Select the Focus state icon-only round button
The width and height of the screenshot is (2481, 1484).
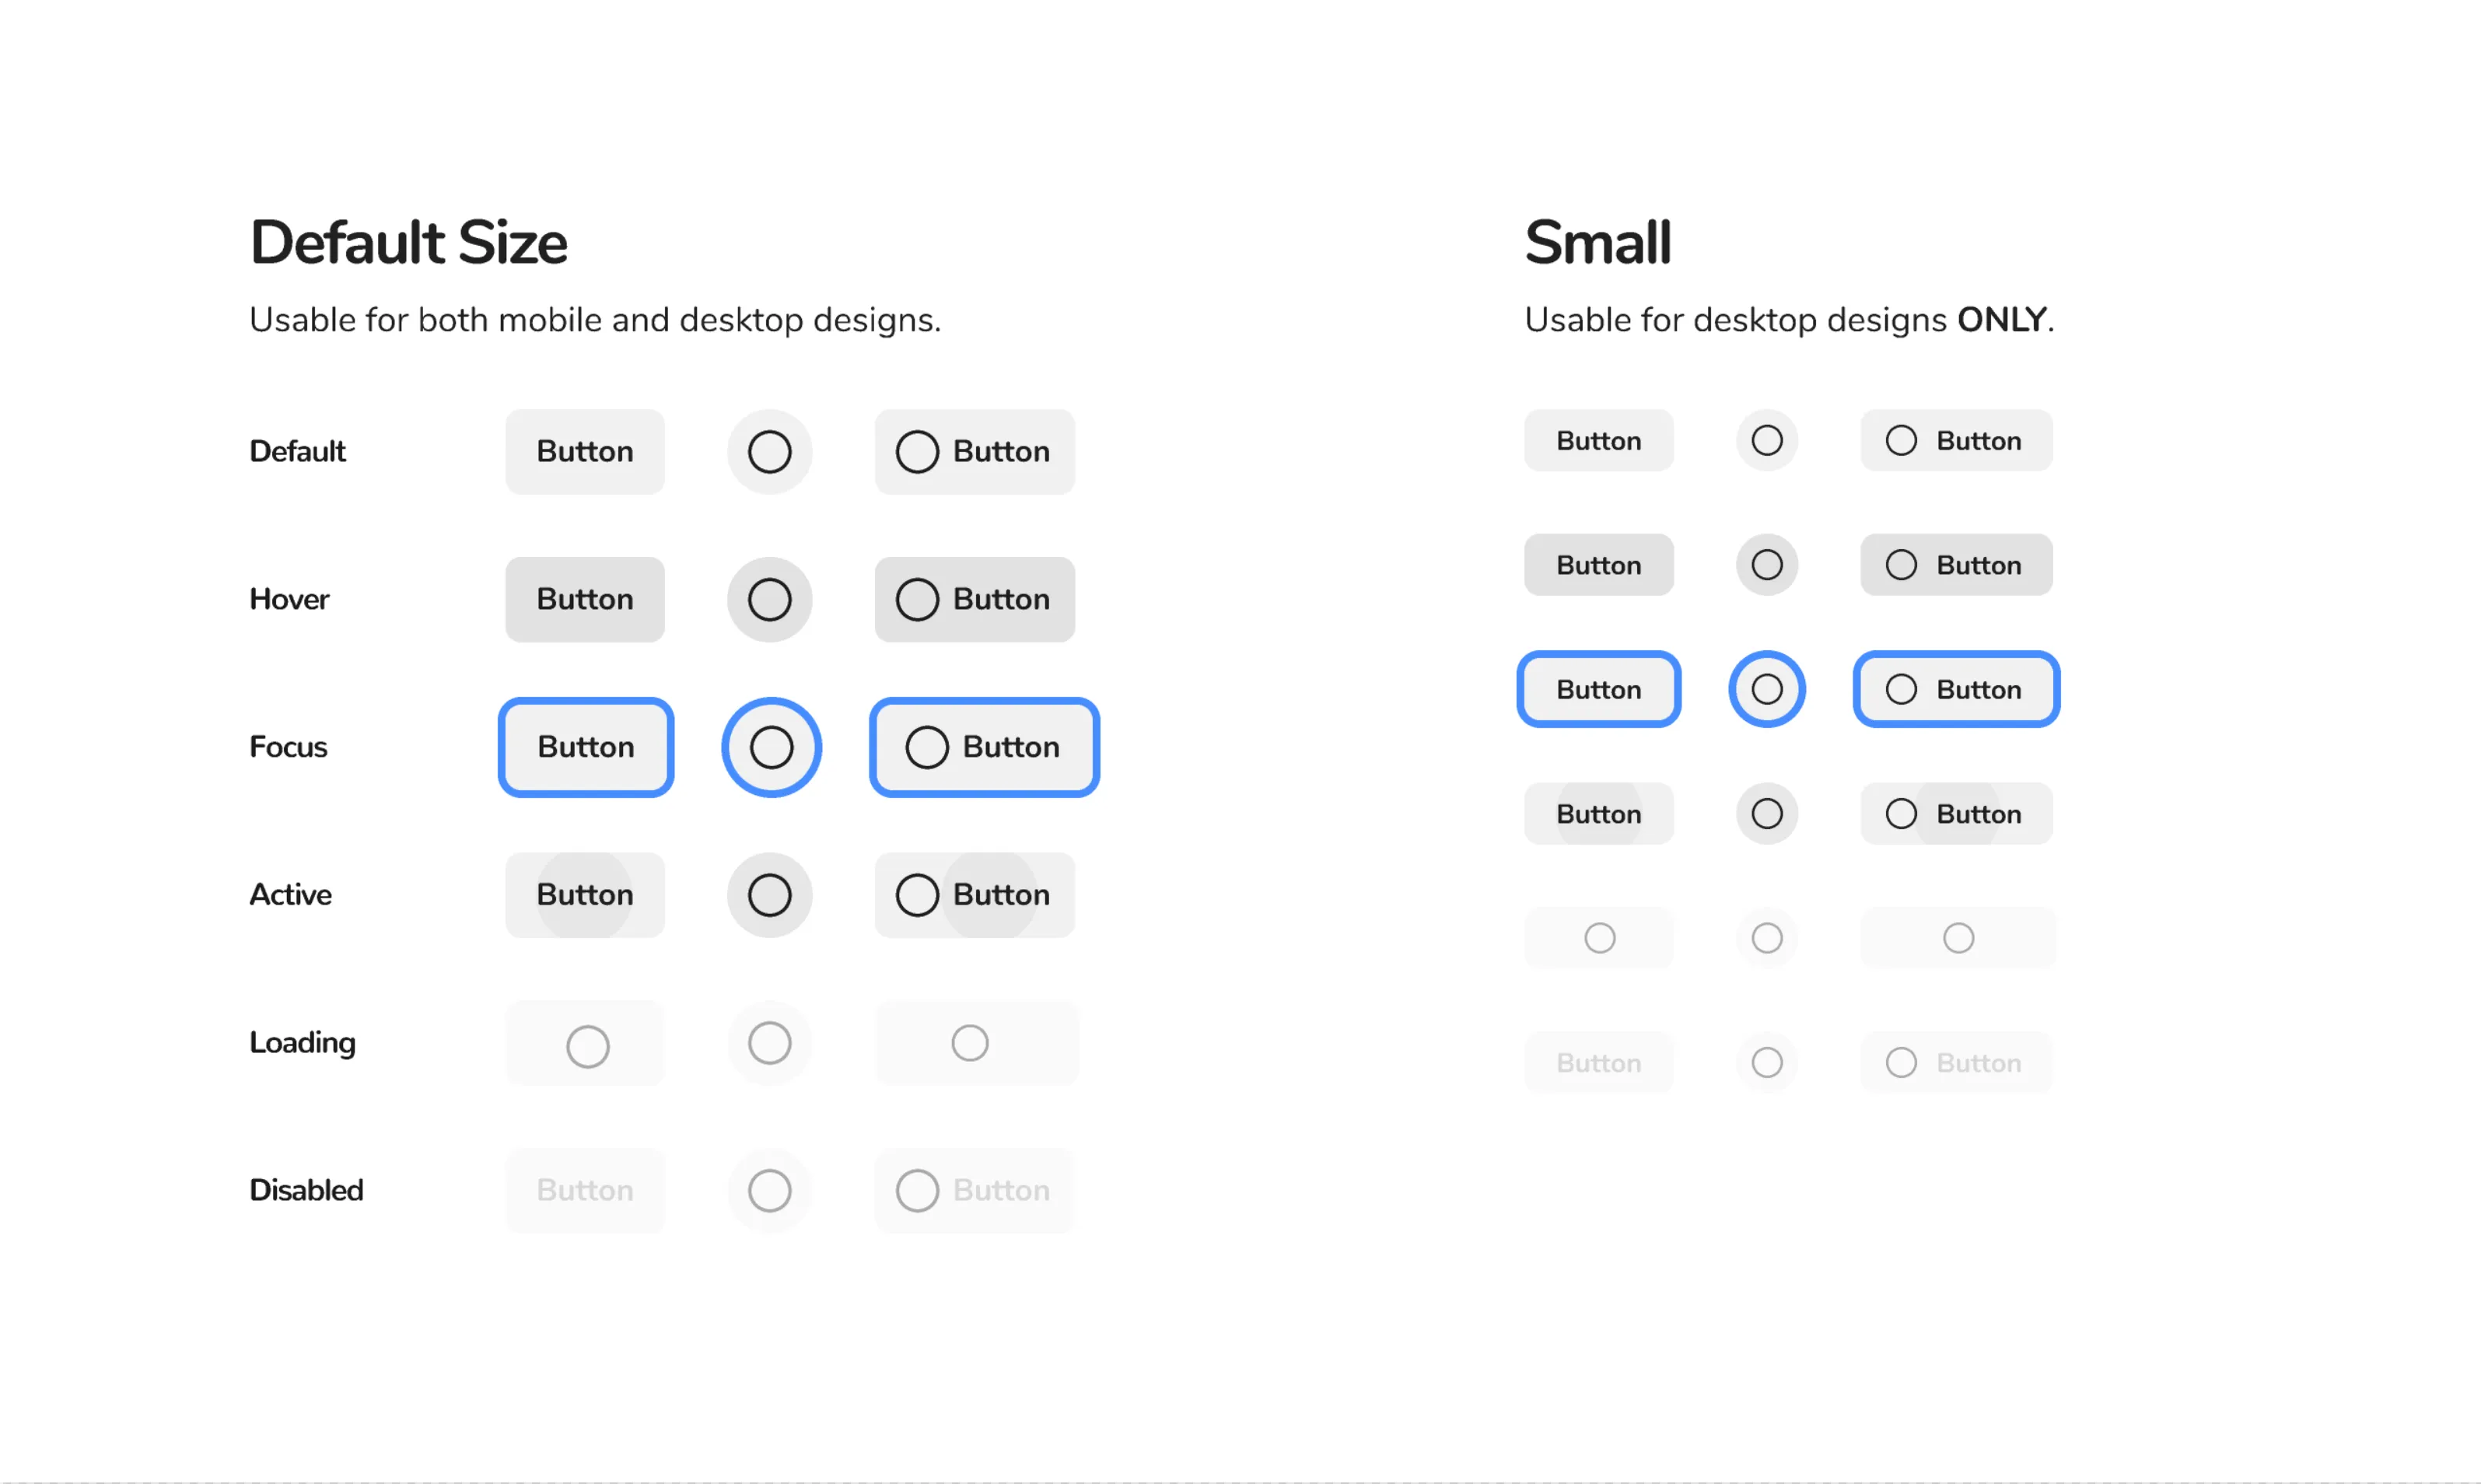[770, 747]
